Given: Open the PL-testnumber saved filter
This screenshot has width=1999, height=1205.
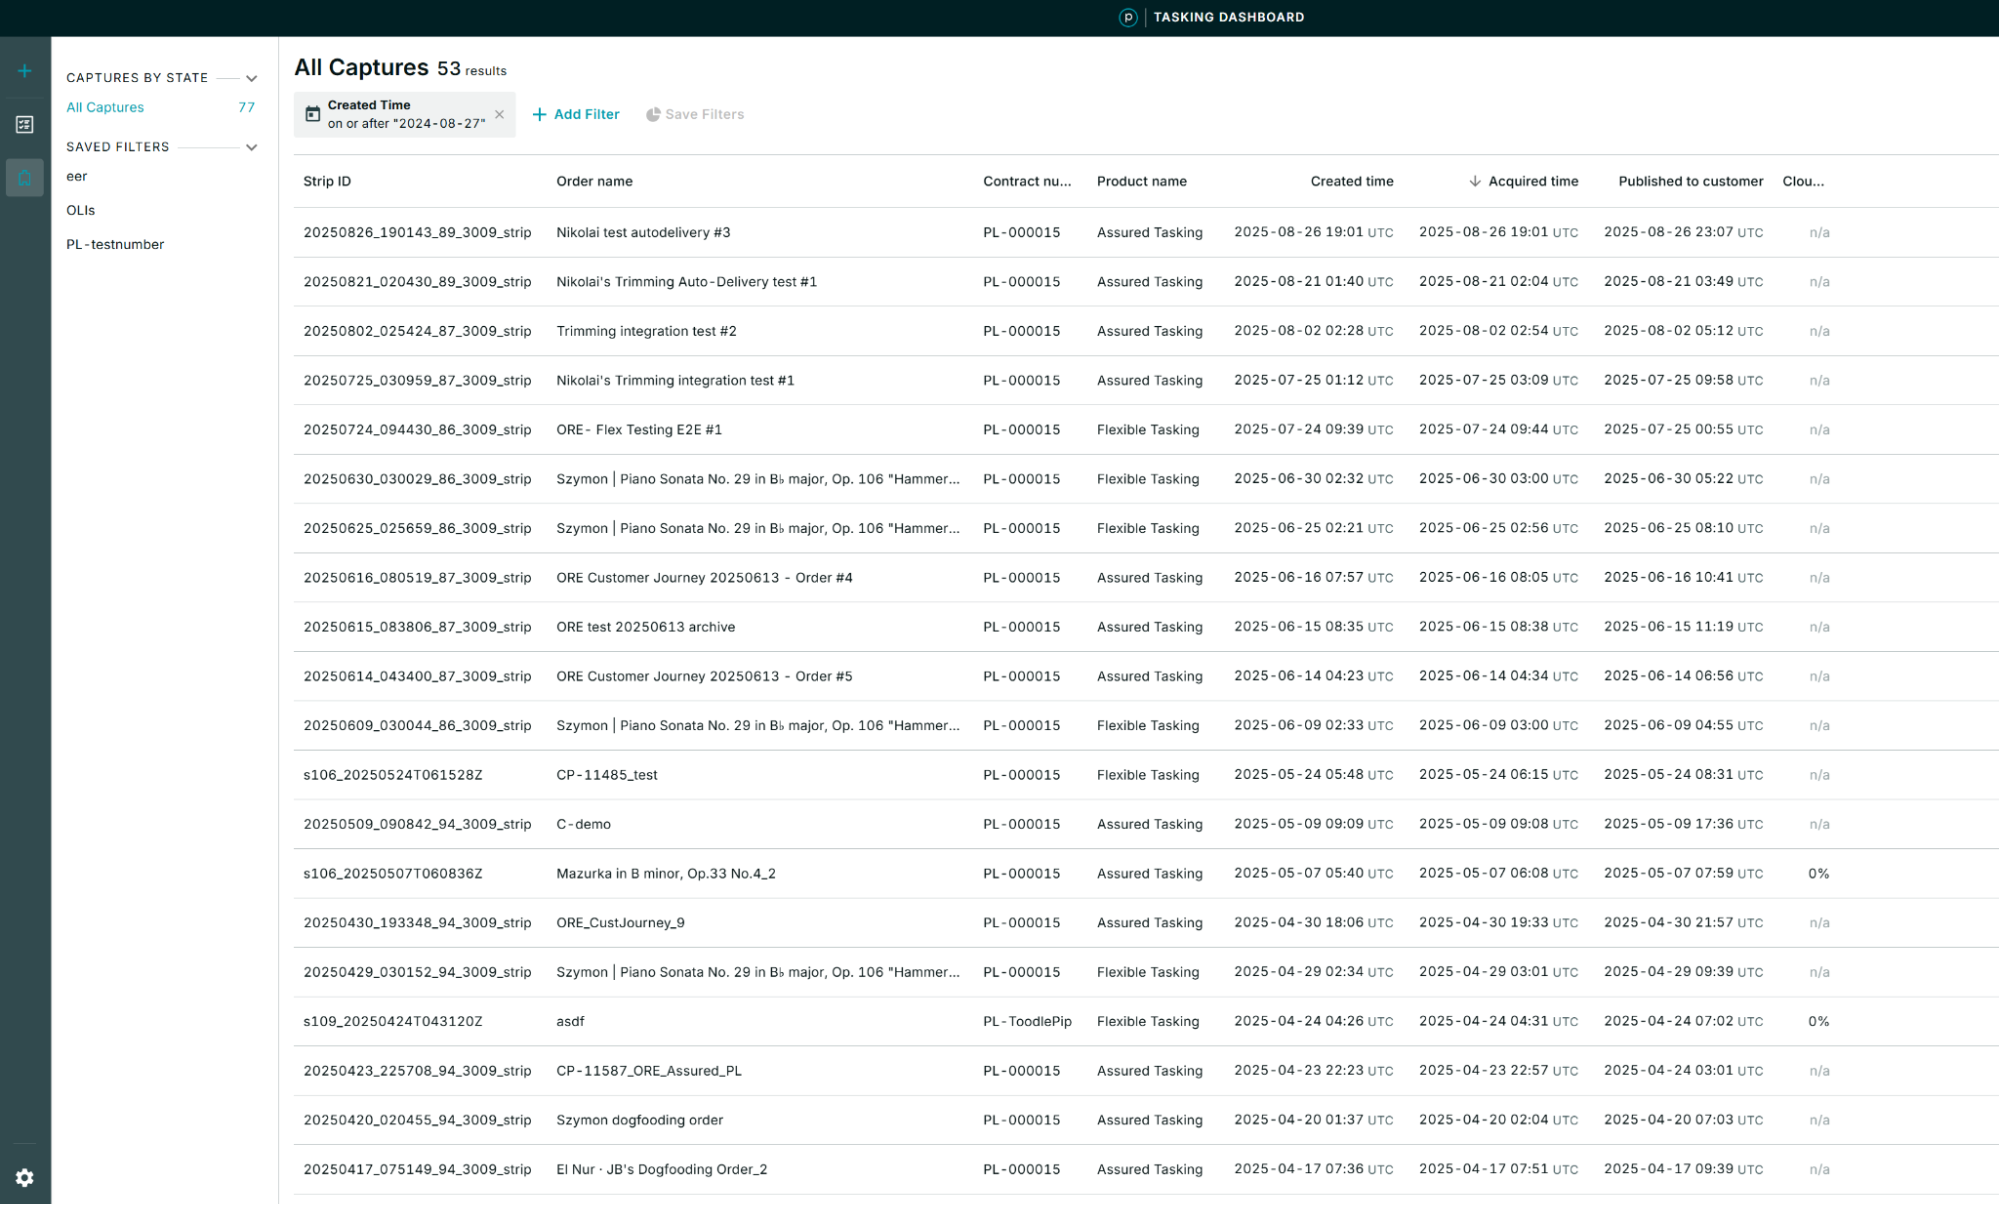Looking at the screenshot, I should tap(115, 244).
